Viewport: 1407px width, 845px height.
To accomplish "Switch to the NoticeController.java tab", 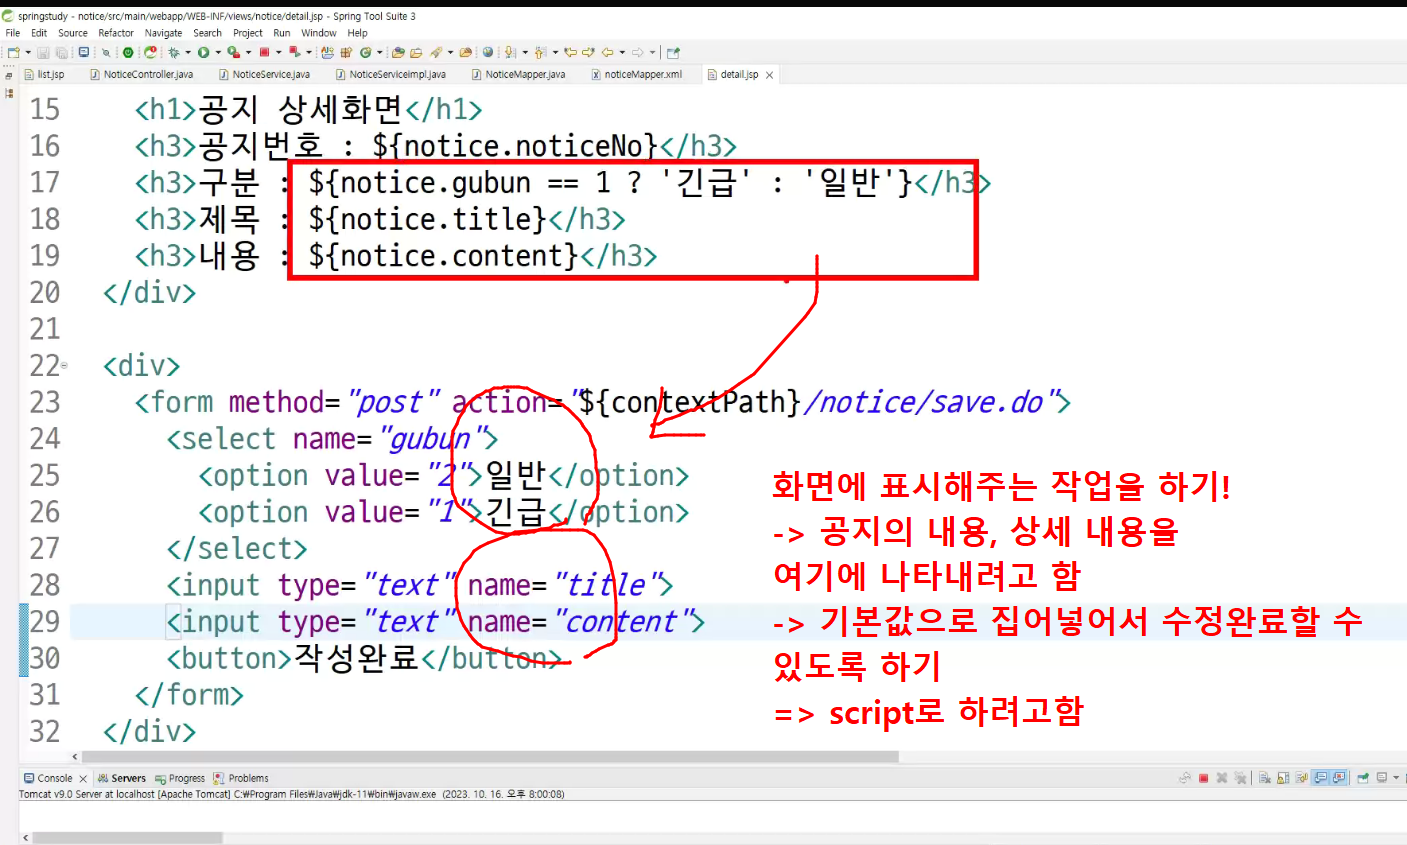I will pyautogui.click(x=142, y=75).
